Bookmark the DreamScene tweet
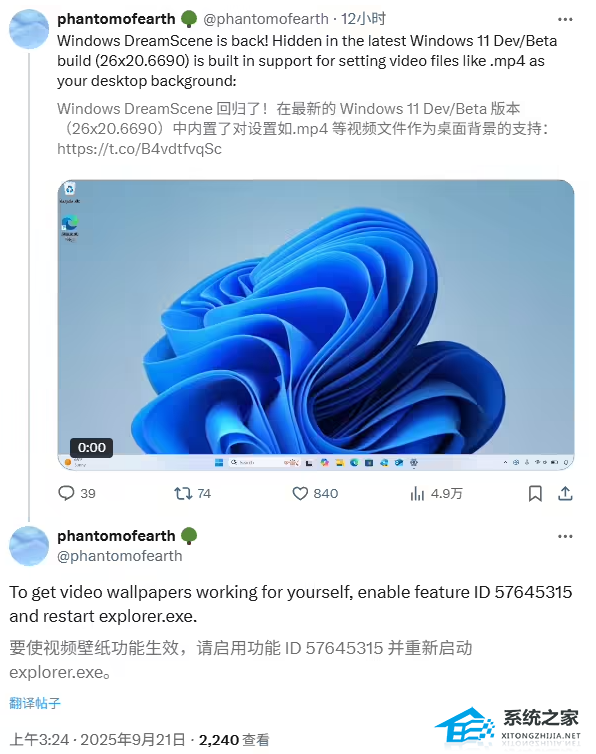 535,493
